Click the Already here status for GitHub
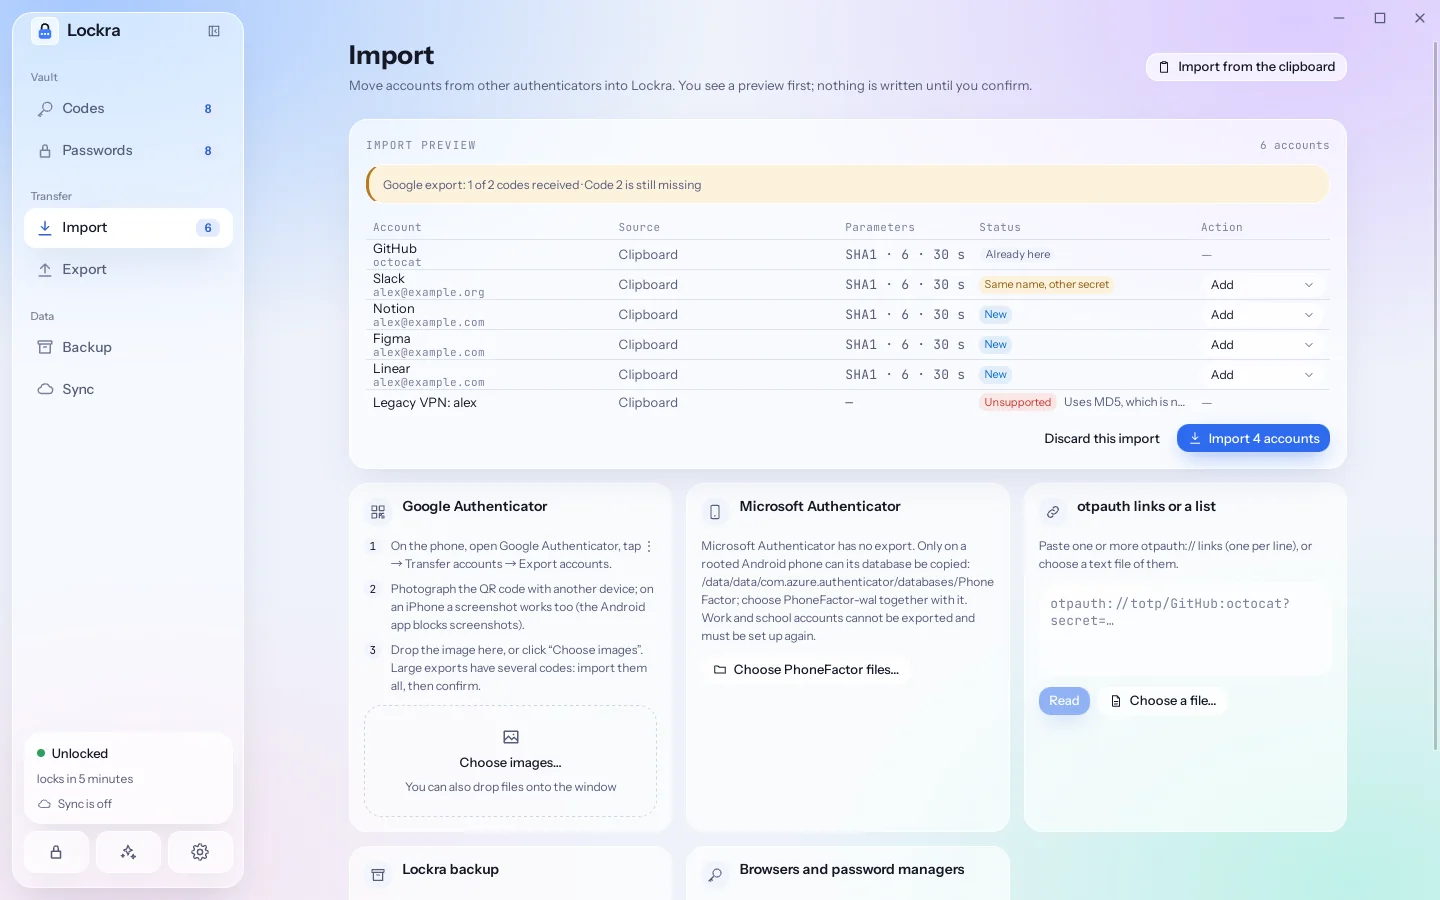Image resolution: width=1440 pixels, height=900 pixels. tap(1017, 255)
